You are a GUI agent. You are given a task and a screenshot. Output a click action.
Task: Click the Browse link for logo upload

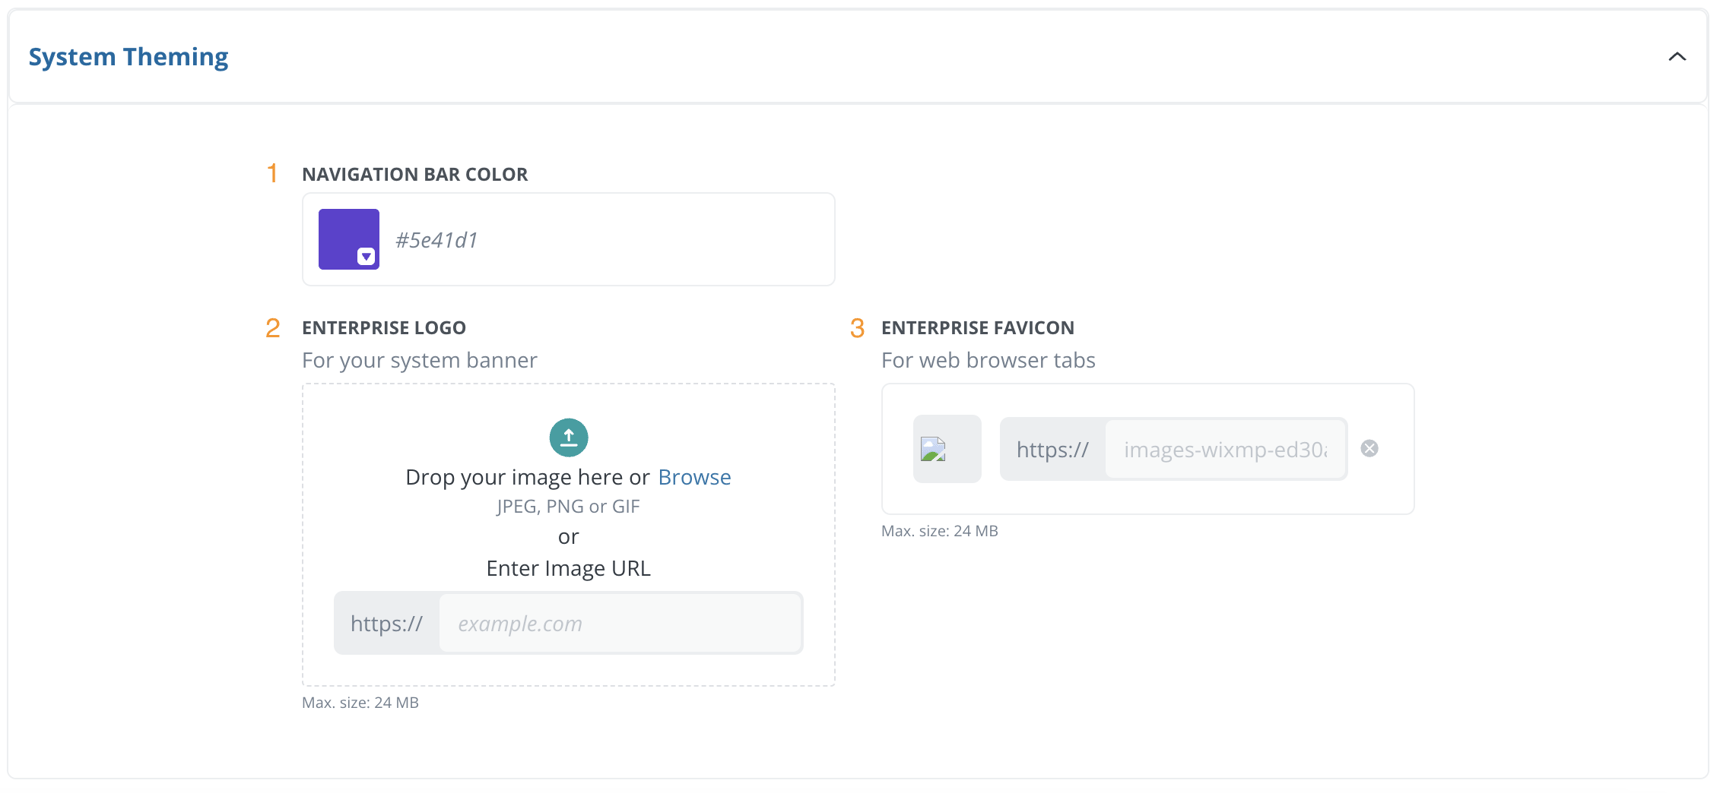694,477
